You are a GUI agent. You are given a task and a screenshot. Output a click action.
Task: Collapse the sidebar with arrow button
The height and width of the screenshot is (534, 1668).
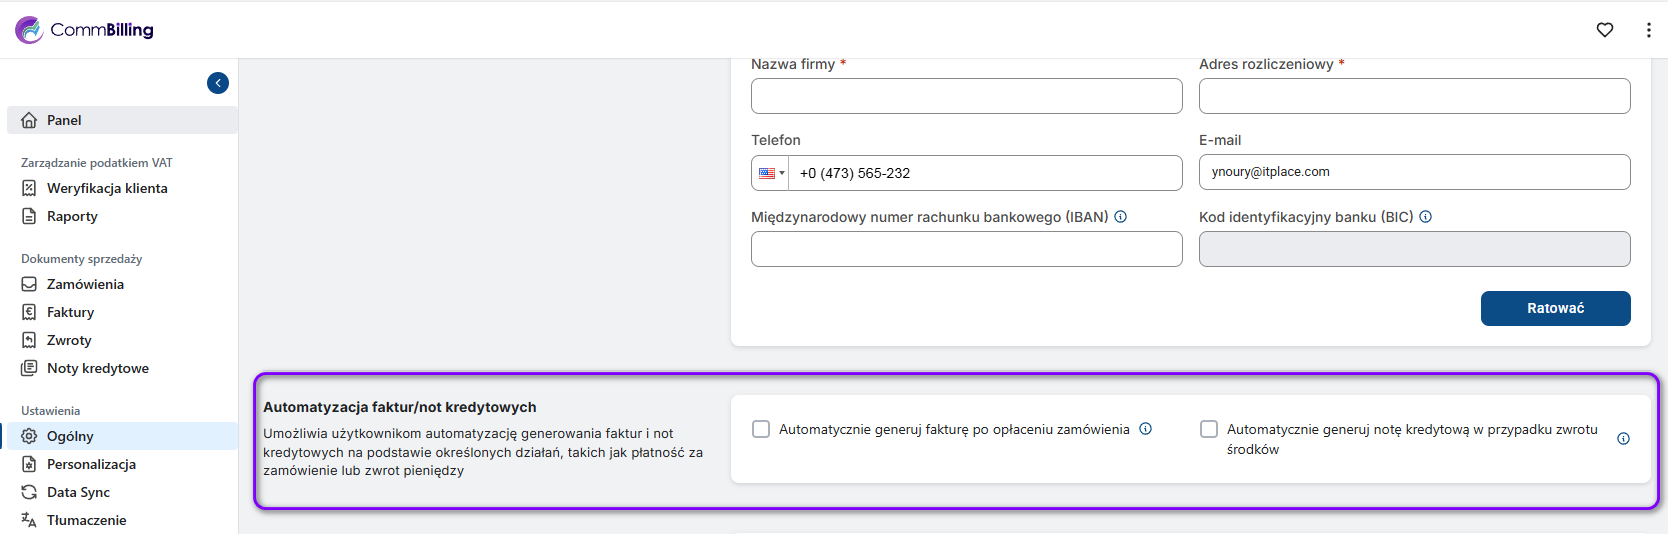[218, 83]
